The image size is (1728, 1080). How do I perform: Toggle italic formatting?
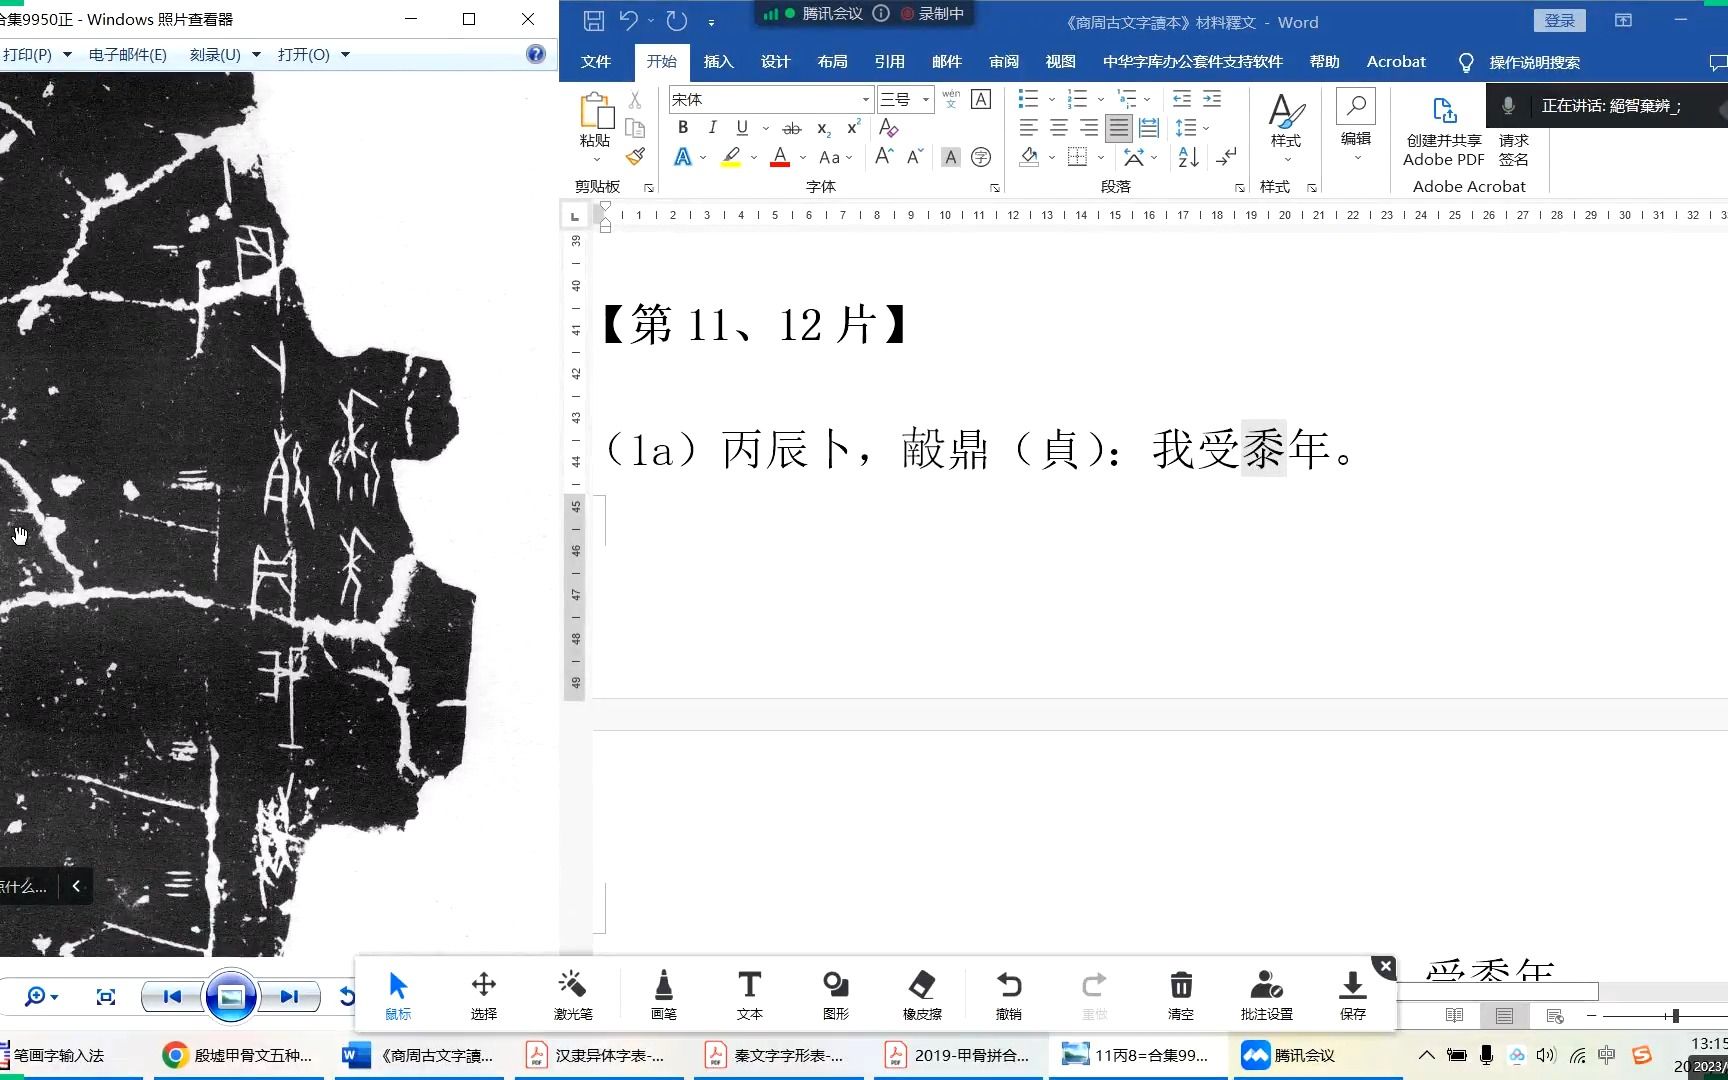pos(712,128)
